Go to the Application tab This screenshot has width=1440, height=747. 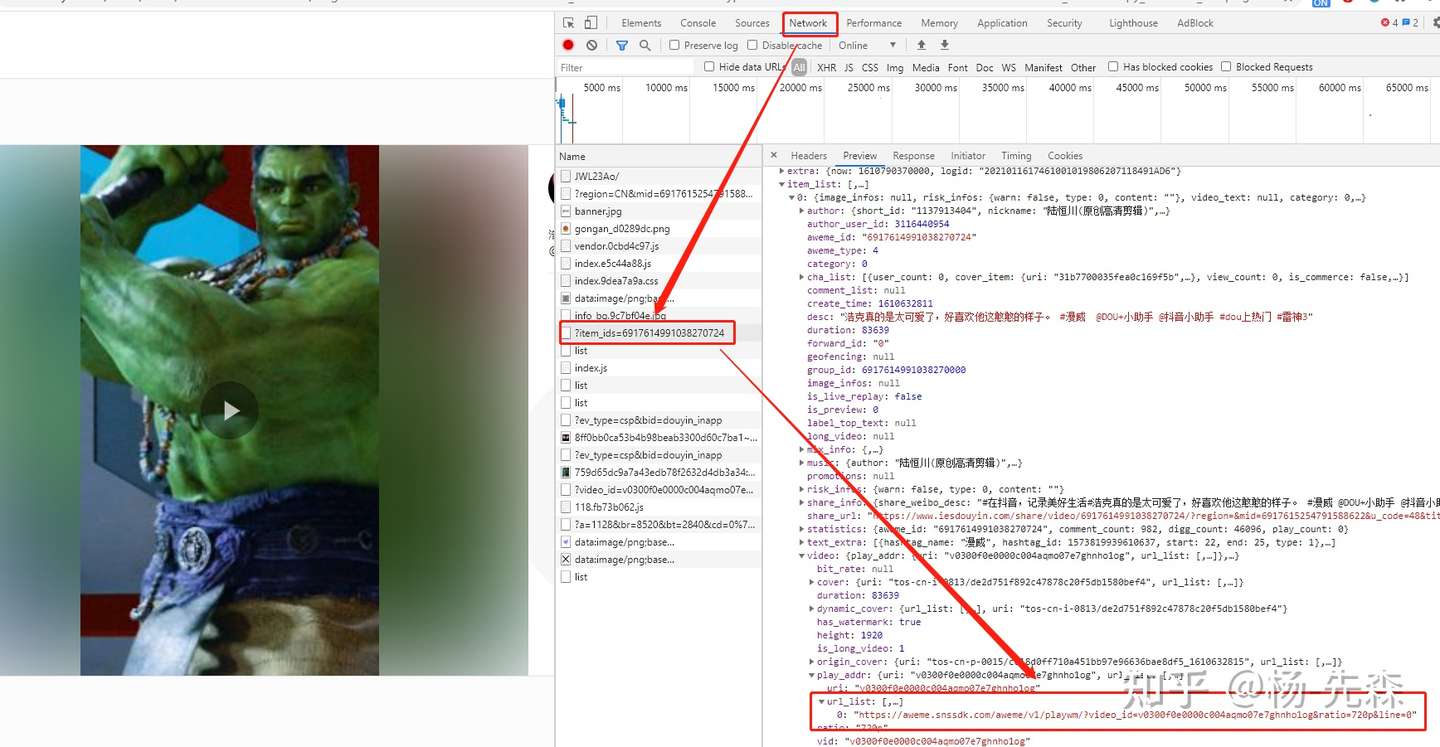click(1002, 23)
